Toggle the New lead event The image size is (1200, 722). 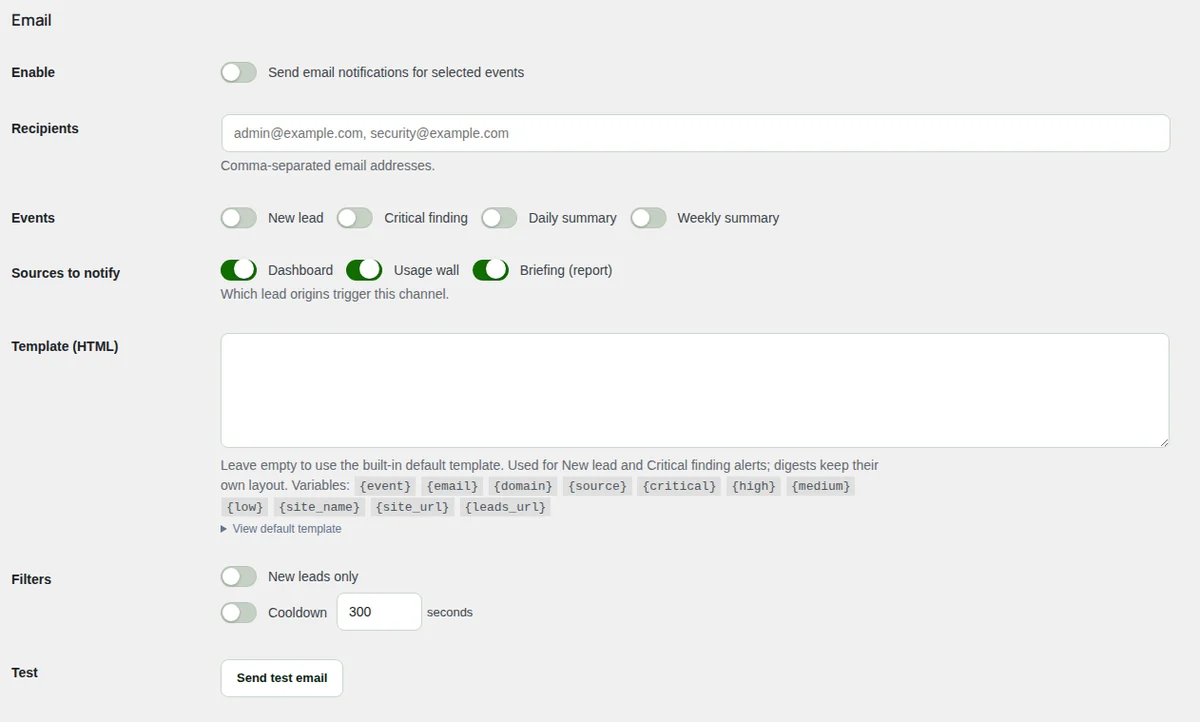point(239,217)
